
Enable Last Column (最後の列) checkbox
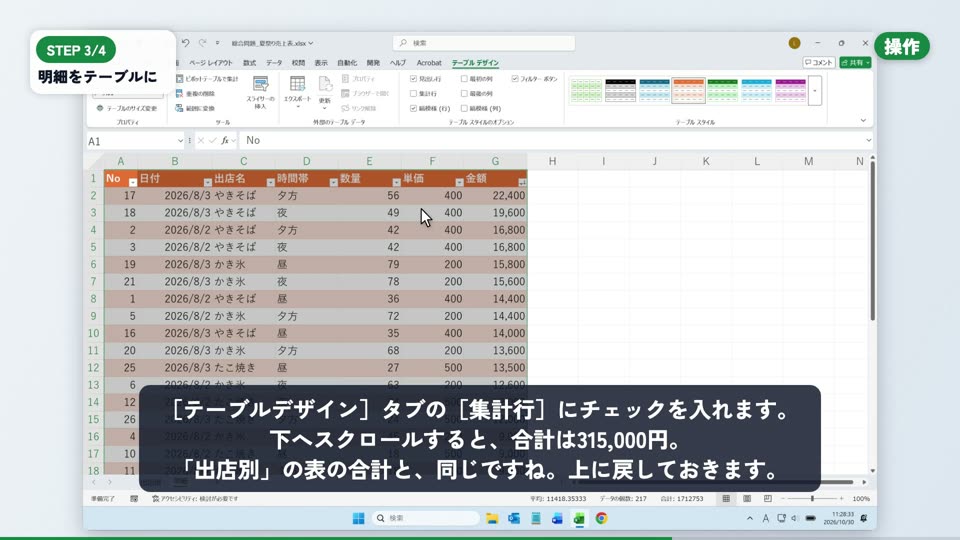[x=464, y=94]
